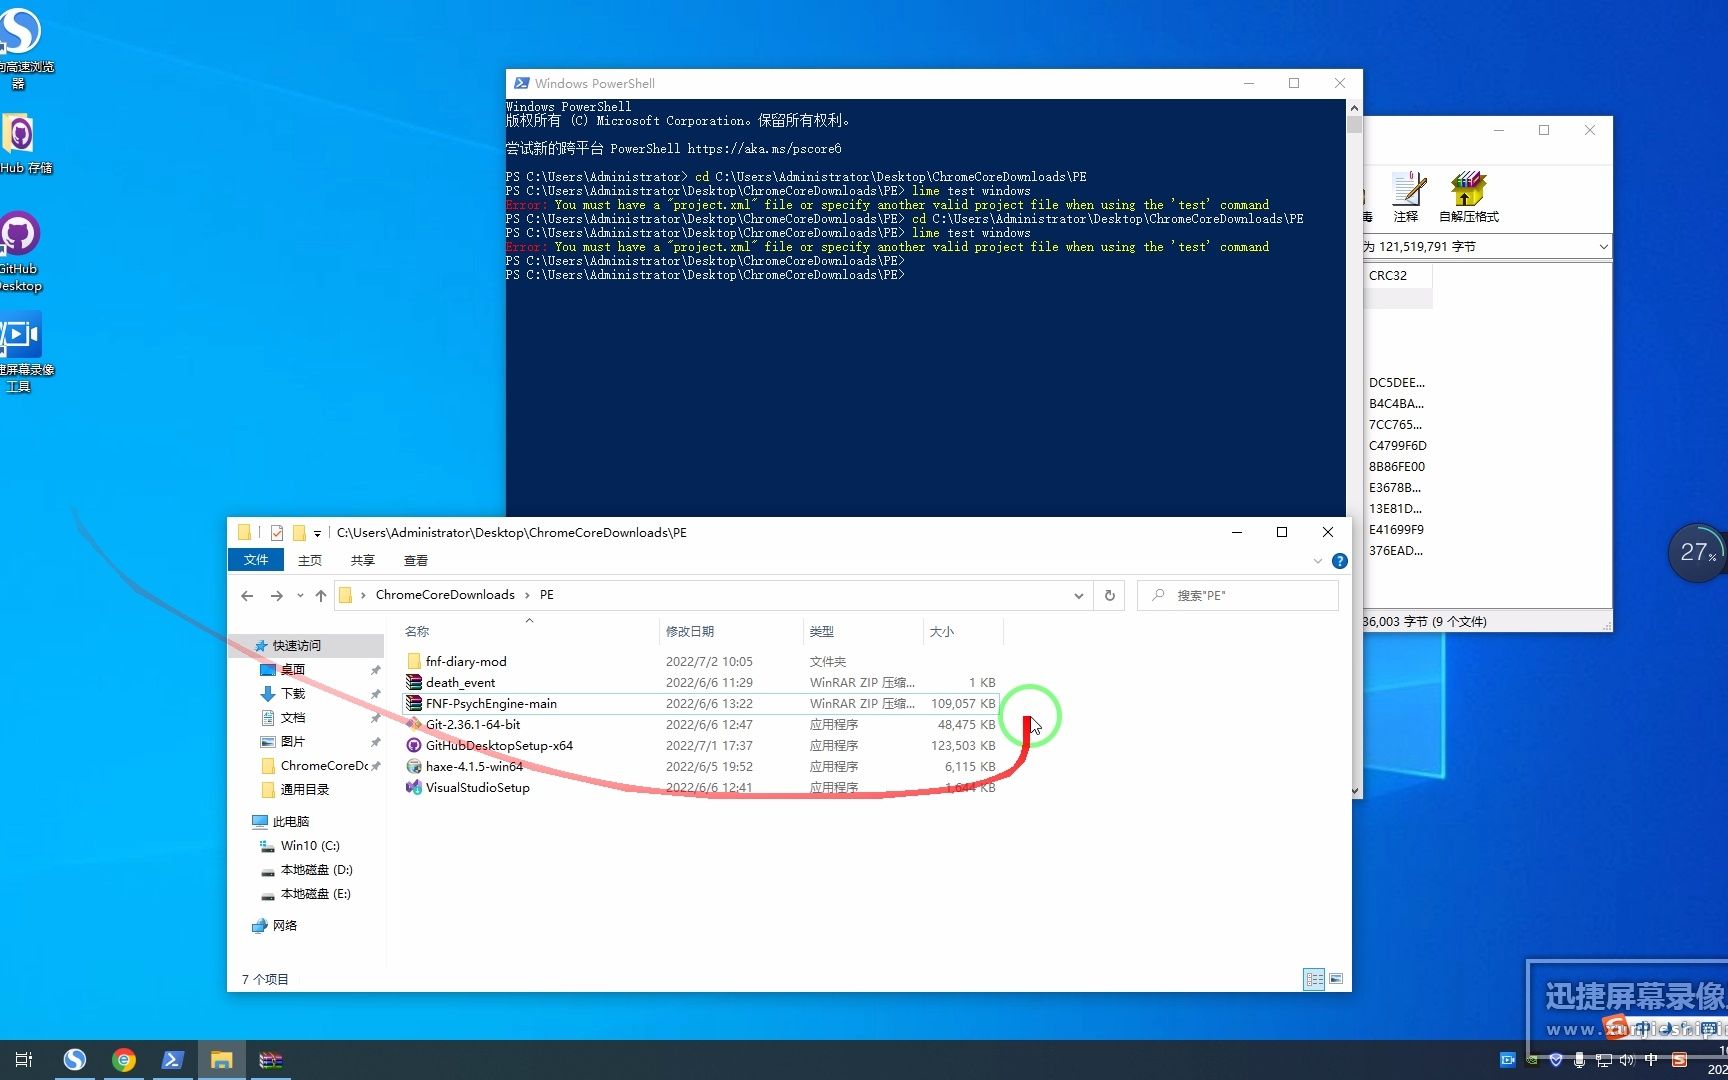
Task: Click WinRAR self-extracting format (自解压格式) tool
Action: pos(1468,196)
